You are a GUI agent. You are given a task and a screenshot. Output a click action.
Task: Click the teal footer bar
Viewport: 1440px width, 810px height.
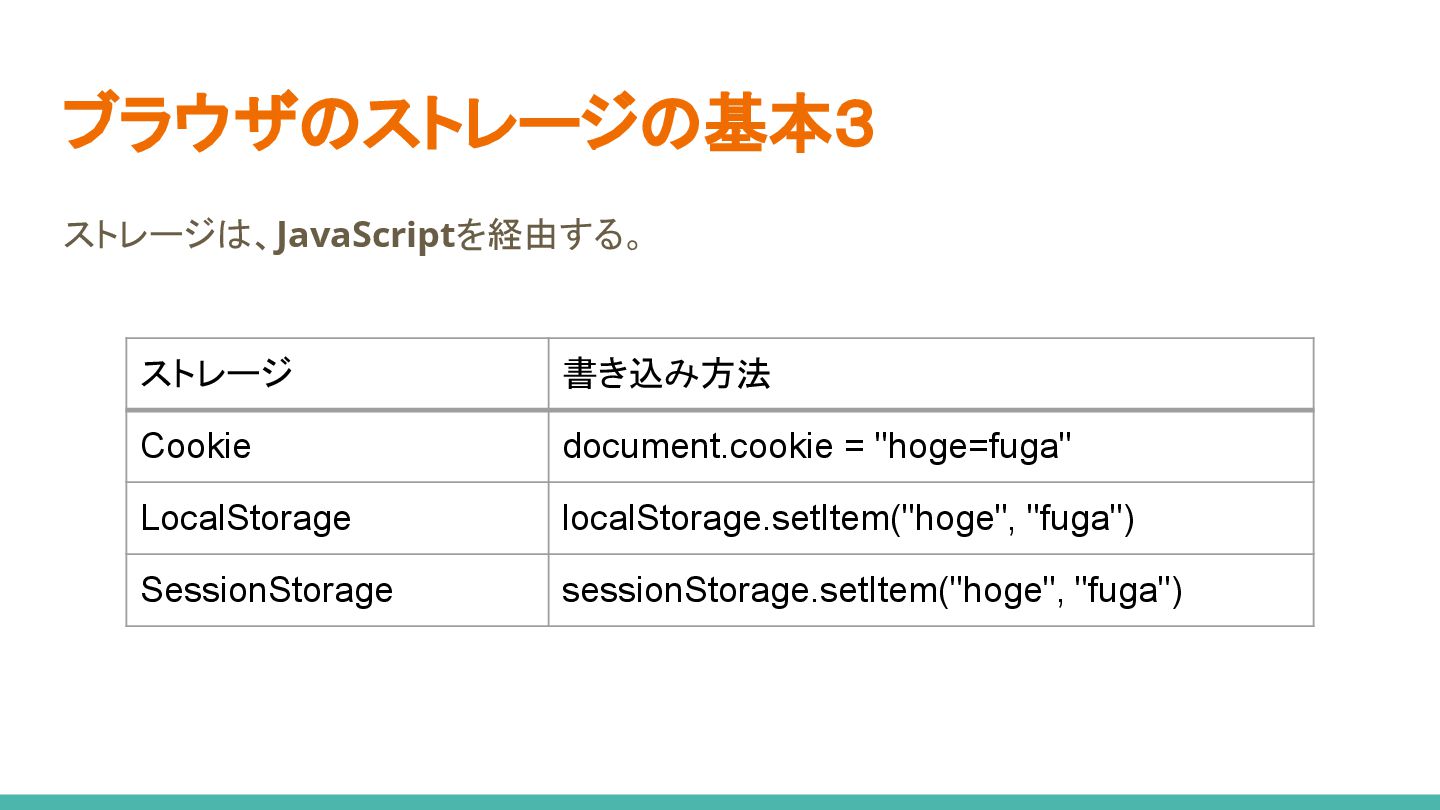click(720, 802)
